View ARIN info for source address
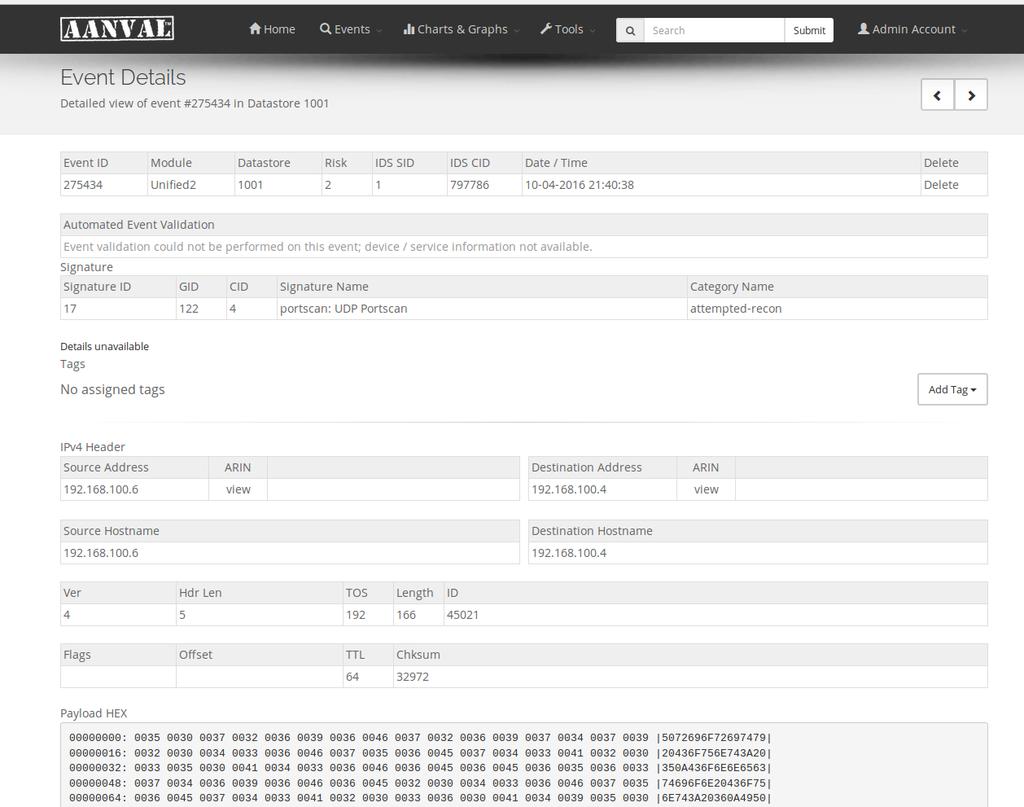The image size is (1024, 807). 238,489
